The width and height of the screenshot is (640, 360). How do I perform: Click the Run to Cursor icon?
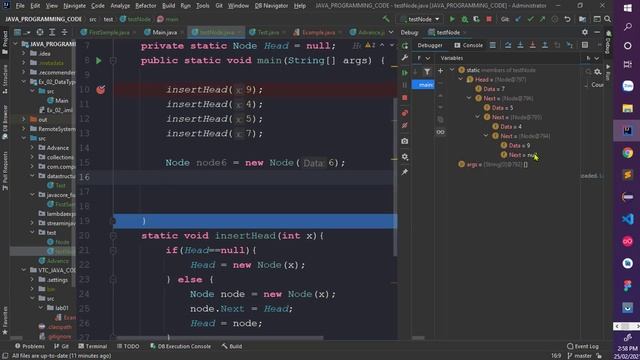point(570,45)
